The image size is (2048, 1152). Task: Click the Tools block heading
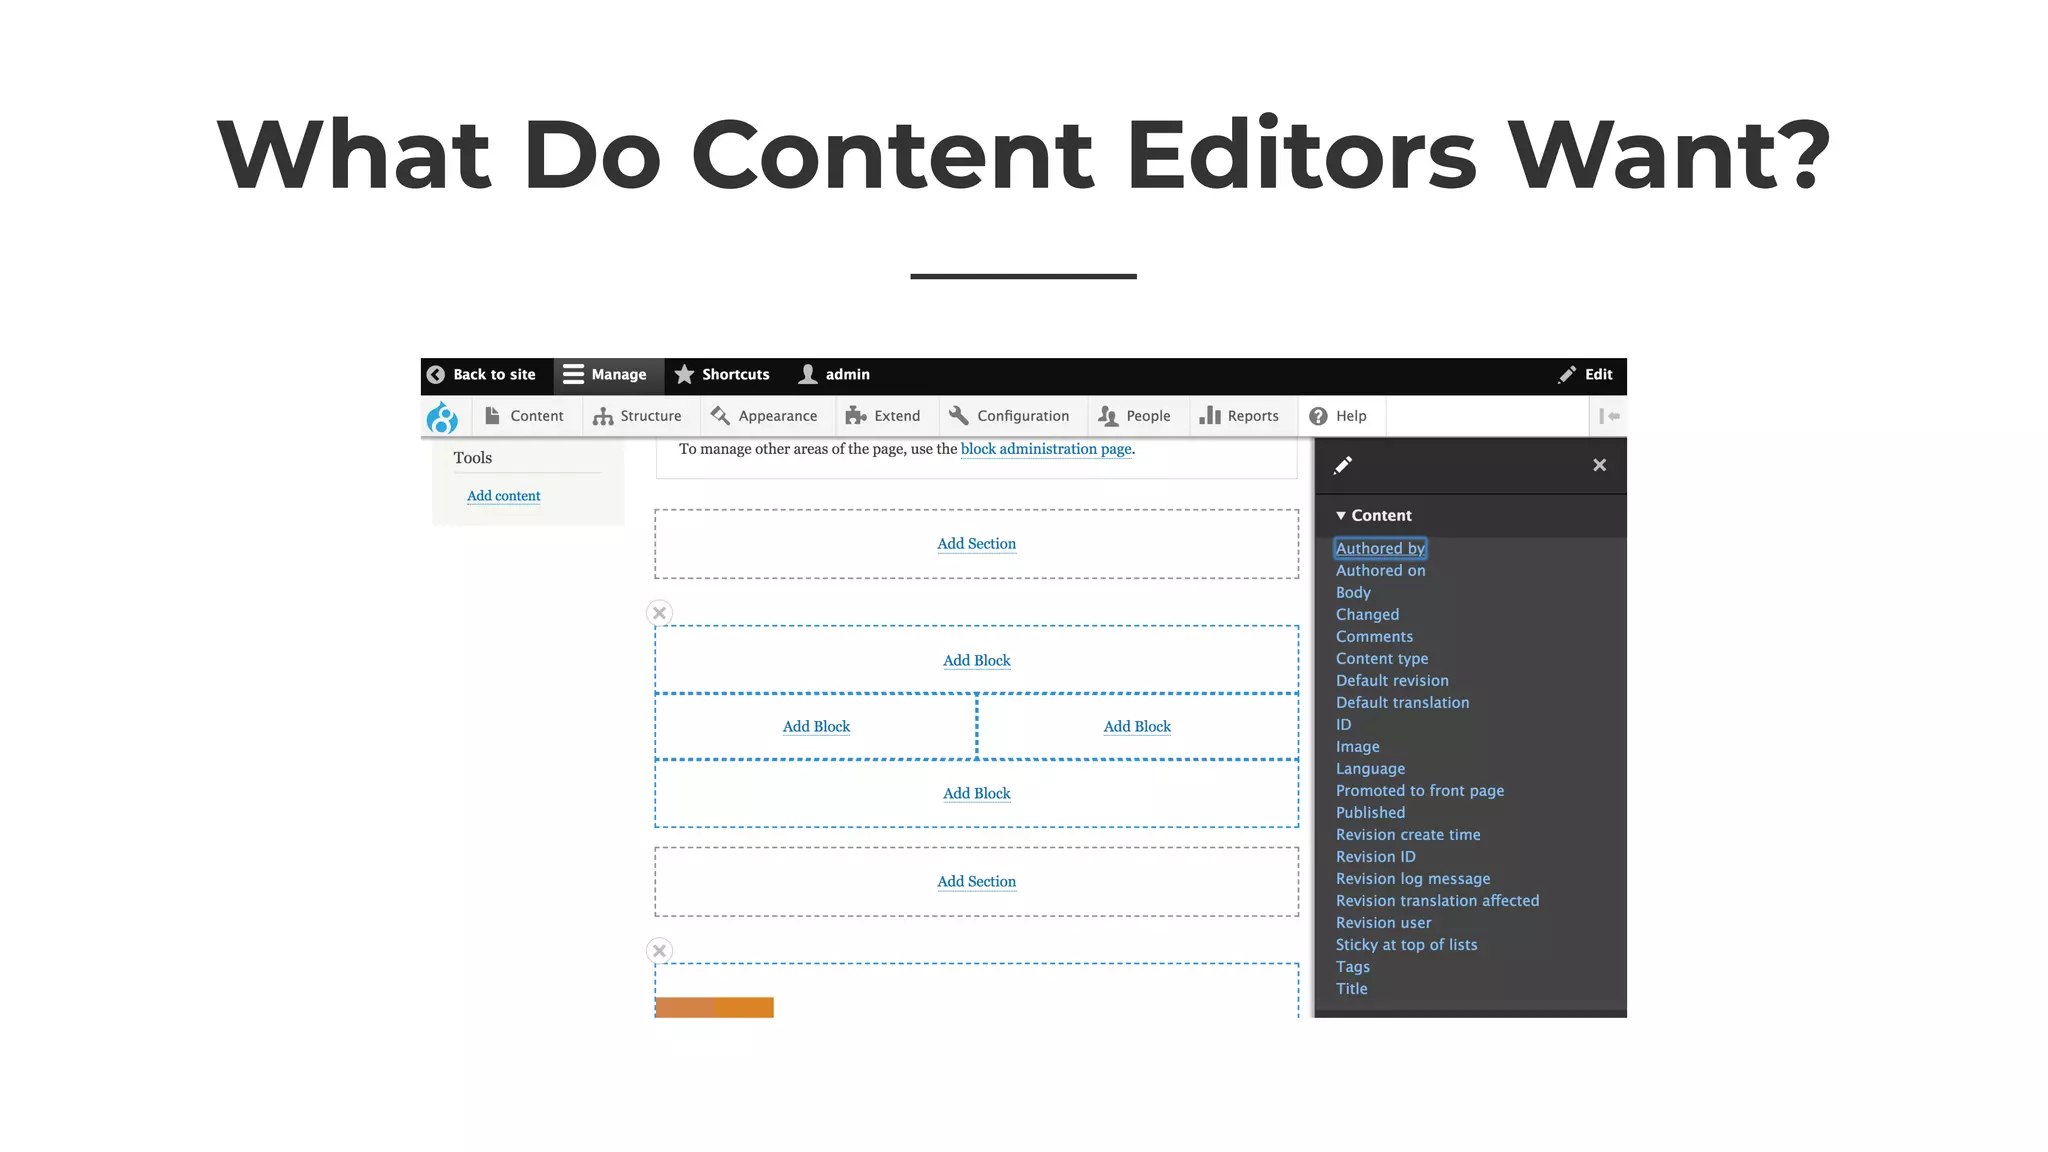(x=472, y=458)
